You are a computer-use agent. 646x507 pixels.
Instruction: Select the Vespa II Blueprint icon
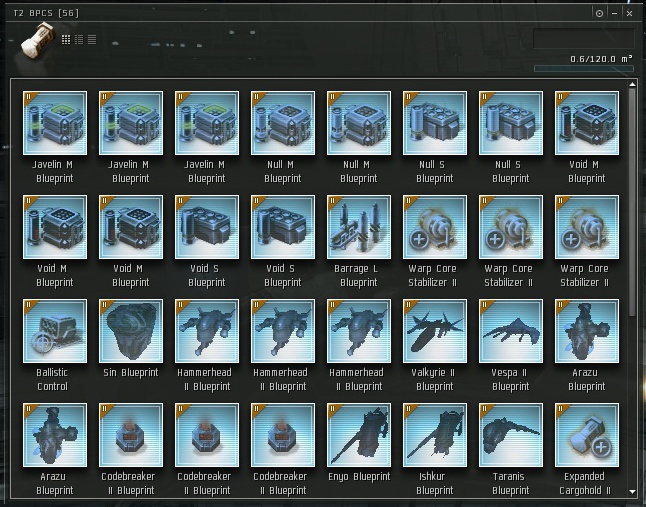511,331
